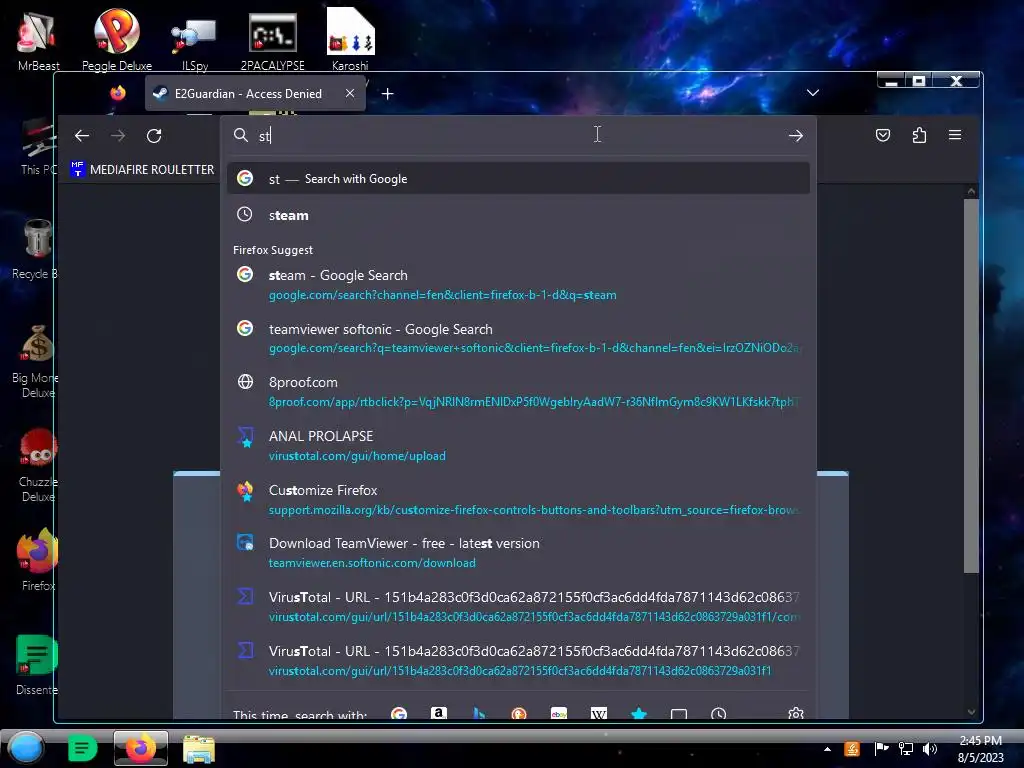Open VirusTotal URL result ending in /com
1024x768 pixels.
[518, 607]
